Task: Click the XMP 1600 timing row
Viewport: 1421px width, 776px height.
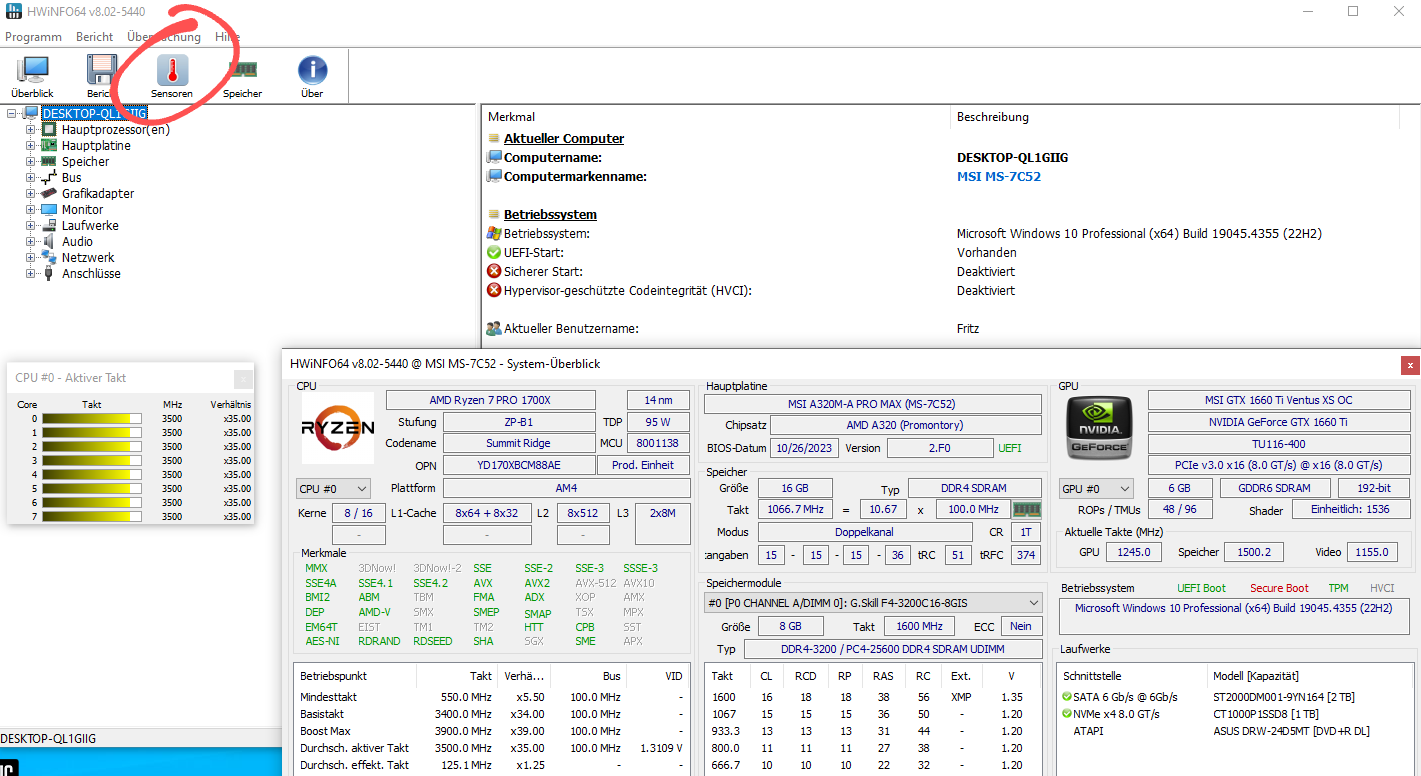Action: point(873,697)
